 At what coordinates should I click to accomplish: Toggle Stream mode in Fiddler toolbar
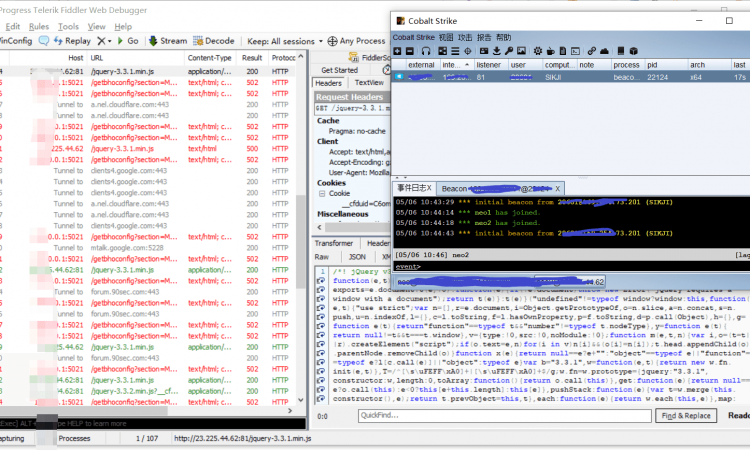coord(168,41)
